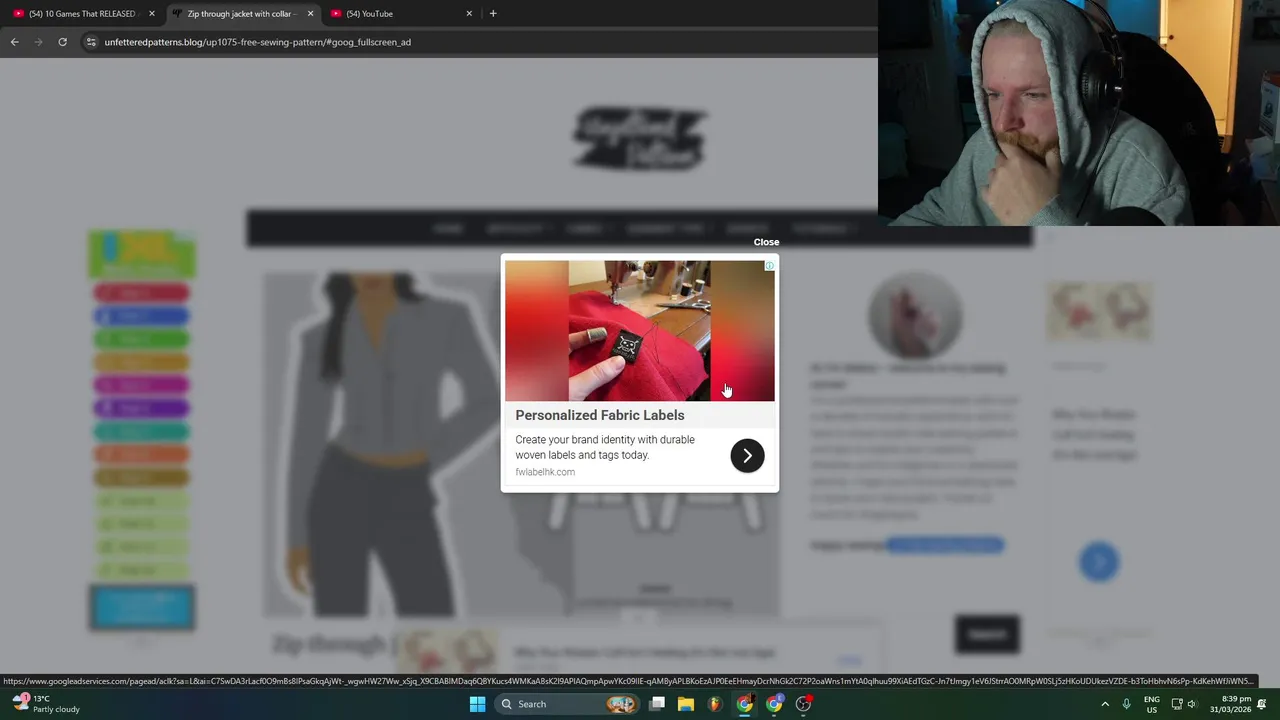Open a new browser tab
Viewport: 1280px width, 720px height.
point(493,14)
